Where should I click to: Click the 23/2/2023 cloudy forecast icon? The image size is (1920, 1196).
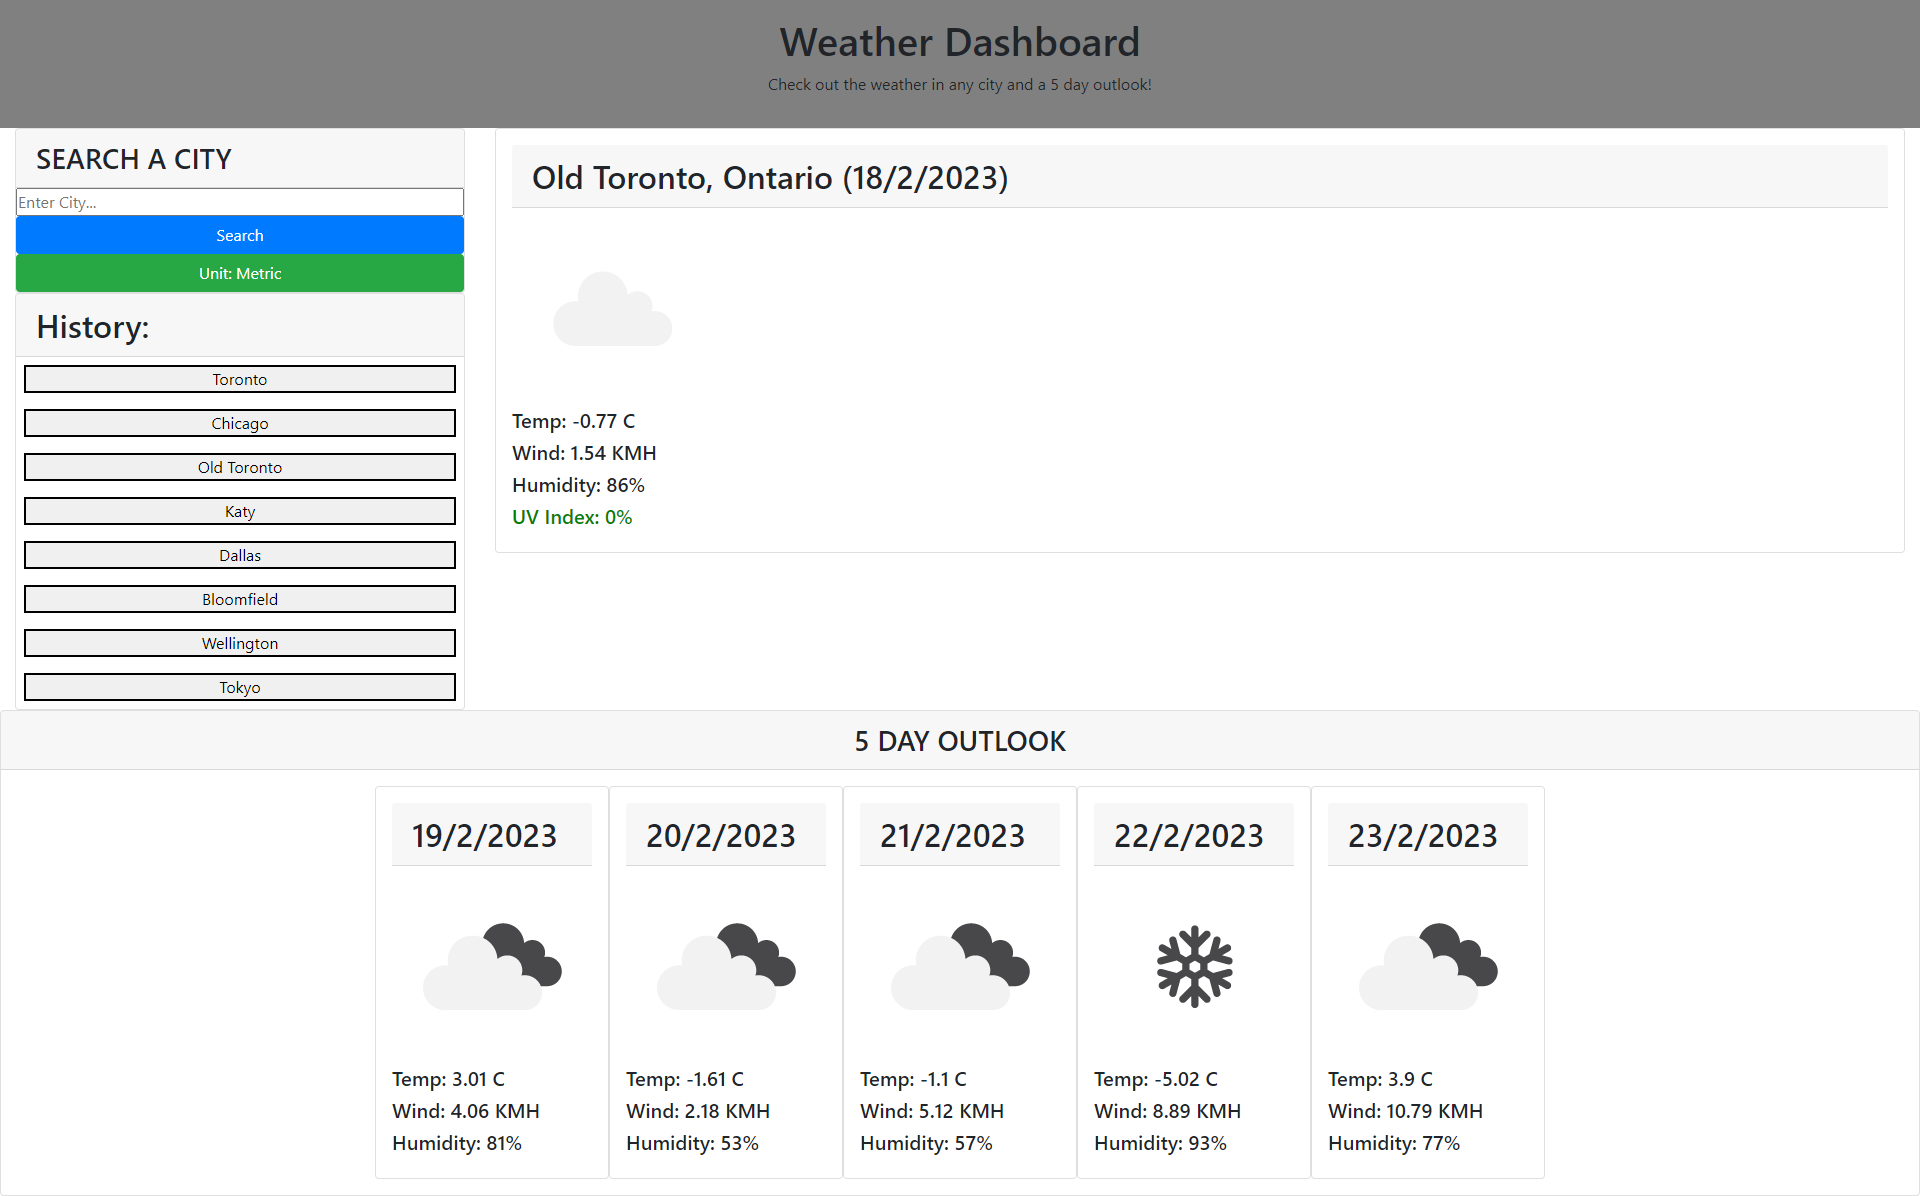(1428, 966)
